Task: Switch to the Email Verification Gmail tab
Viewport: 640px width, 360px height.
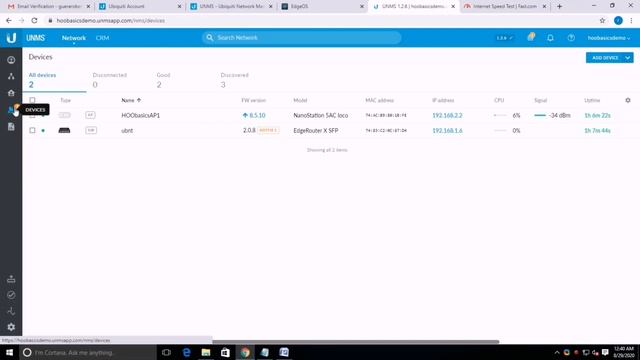Action: (x=49, y=7)
